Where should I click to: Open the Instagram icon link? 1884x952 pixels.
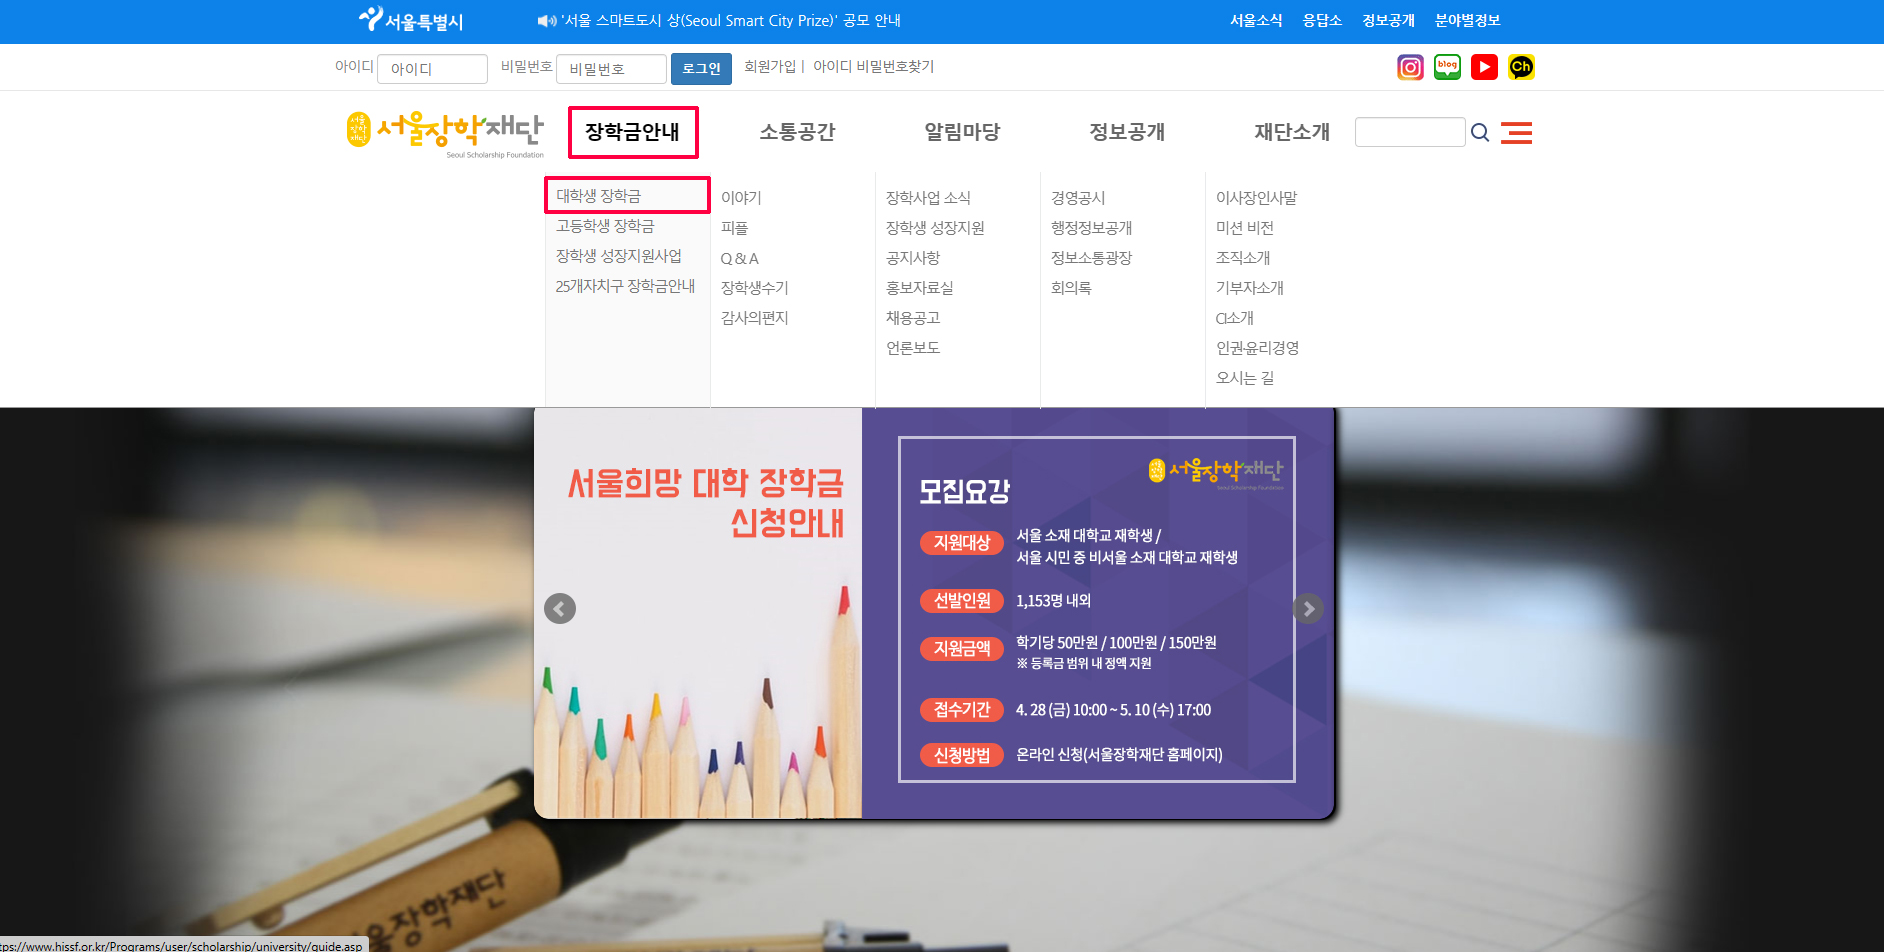[1410, 67]
